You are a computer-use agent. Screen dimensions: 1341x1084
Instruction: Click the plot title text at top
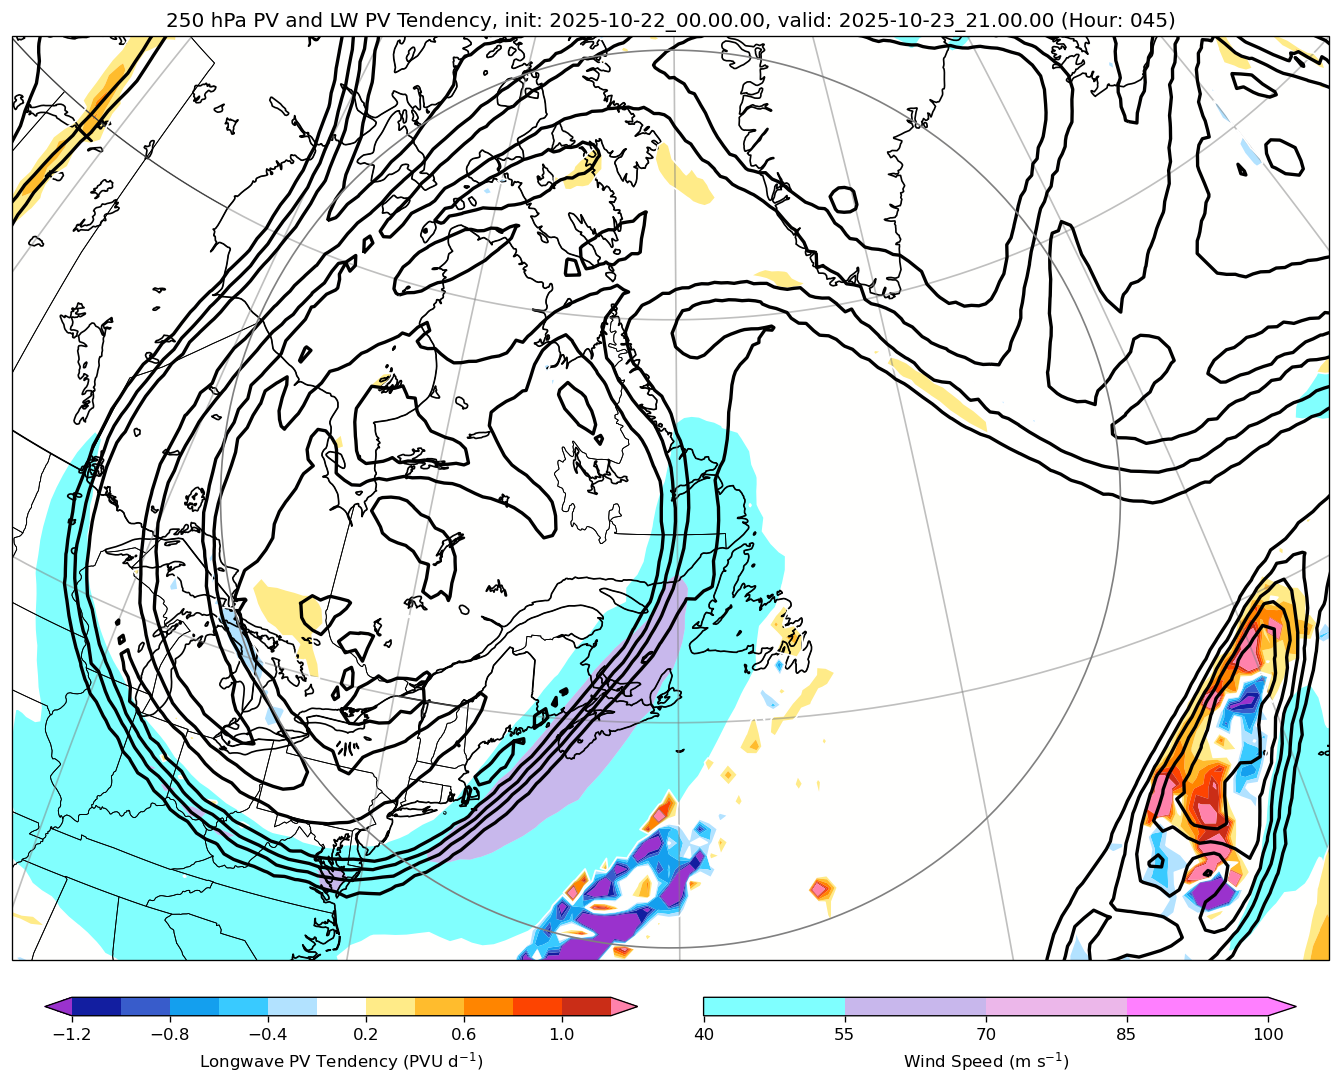click(670, 20)
